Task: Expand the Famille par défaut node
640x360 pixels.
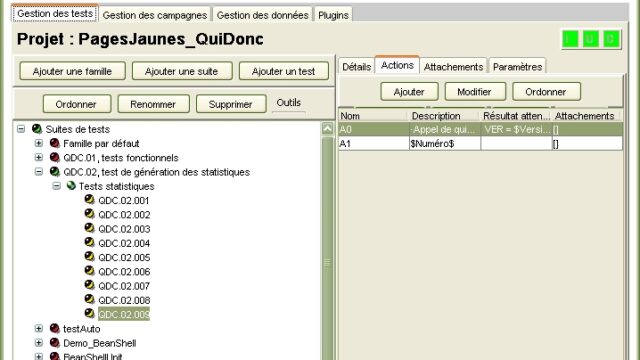Action: click(x=39, y=143)
